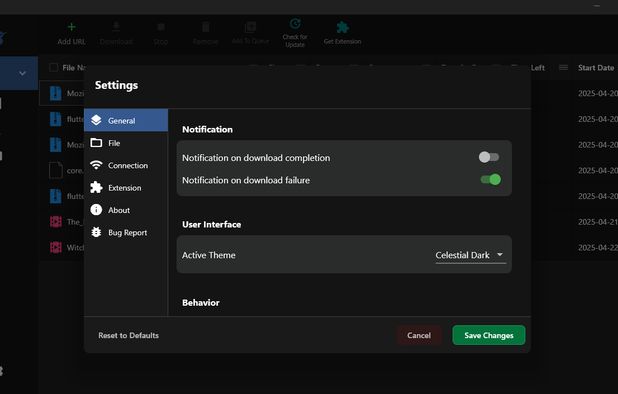Screen dimensions: 618x394
Task: Switch to the Connection settings tab
Action: coord(126,165)
